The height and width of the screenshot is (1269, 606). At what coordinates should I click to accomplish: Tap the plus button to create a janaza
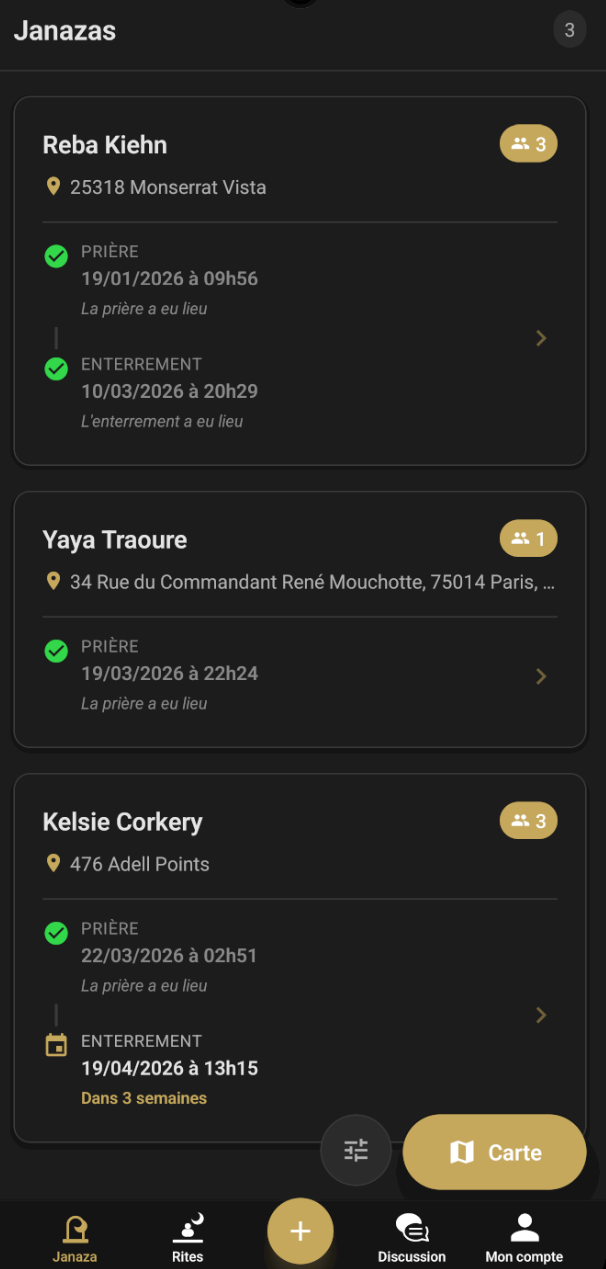[300, 1232]
